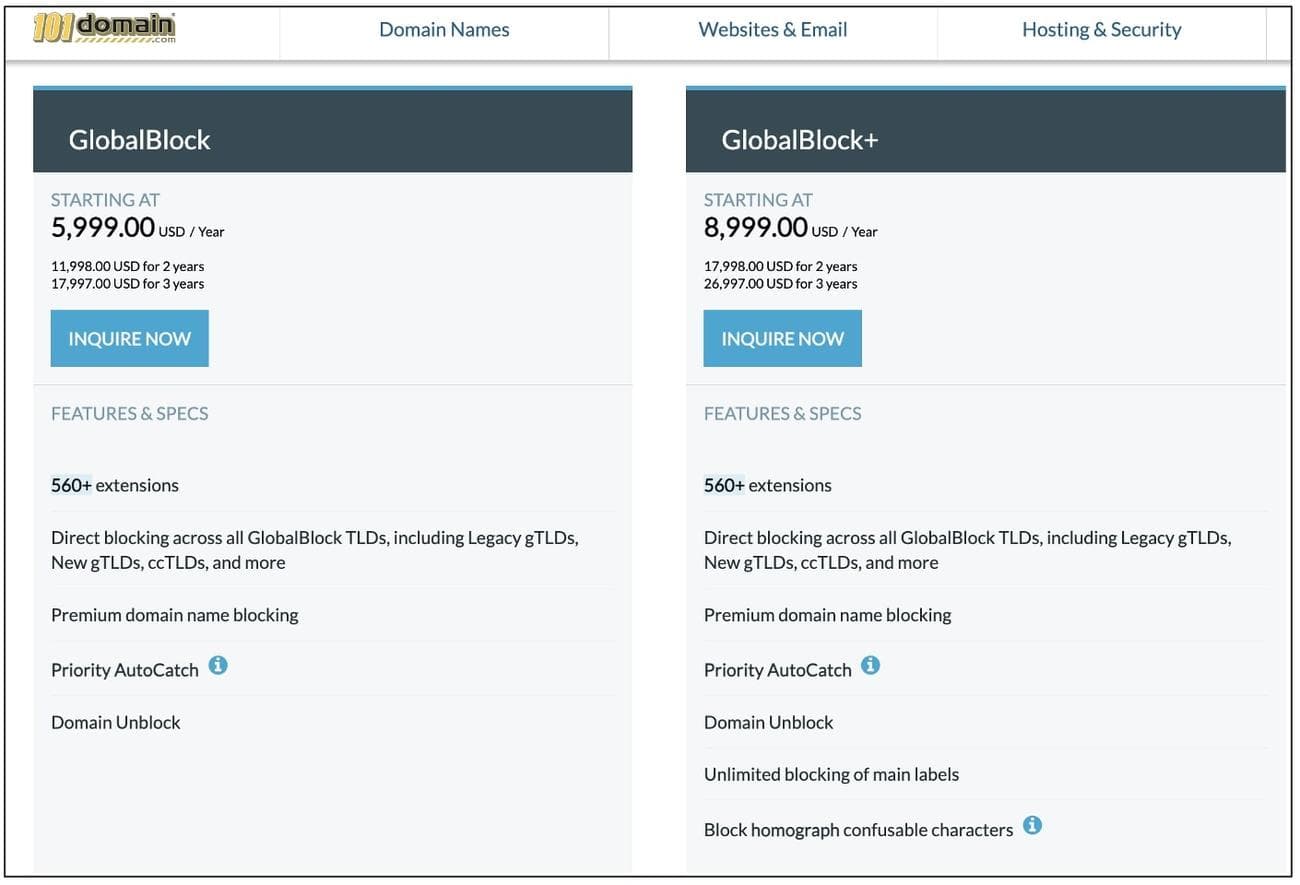Click info icon beside Block homograph confusable characters
1300x885 pixels.
tap(1033, 825)
